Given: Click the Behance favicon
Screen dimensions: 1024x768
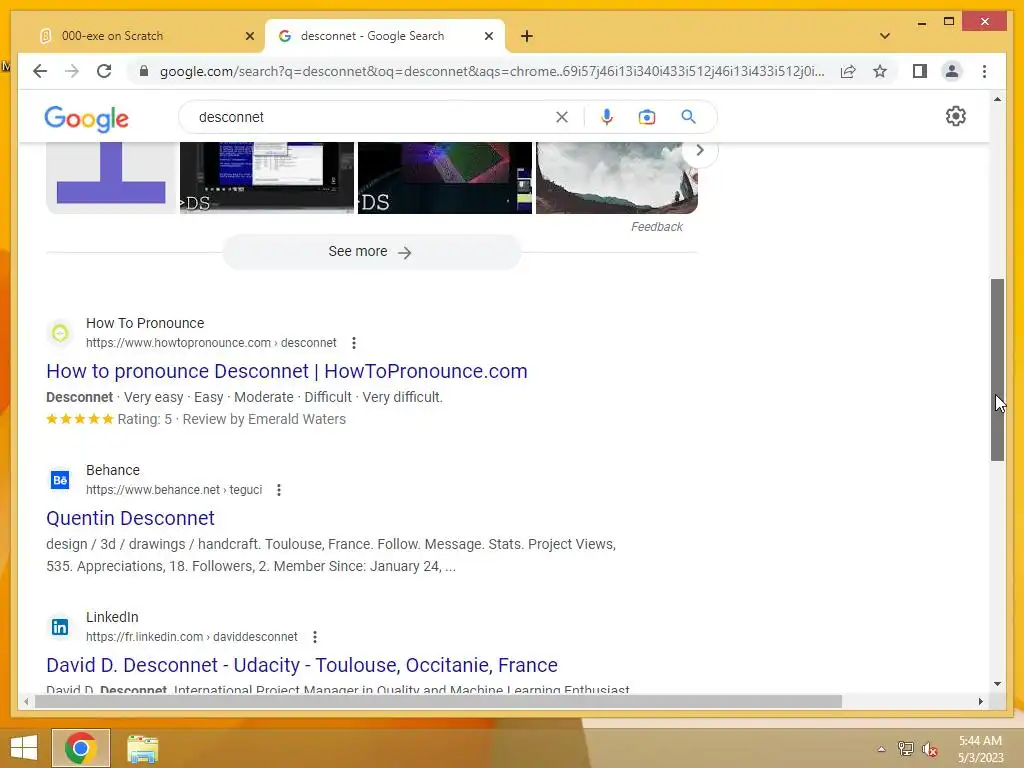Looking at the screenshot, I should click(60, 480).
